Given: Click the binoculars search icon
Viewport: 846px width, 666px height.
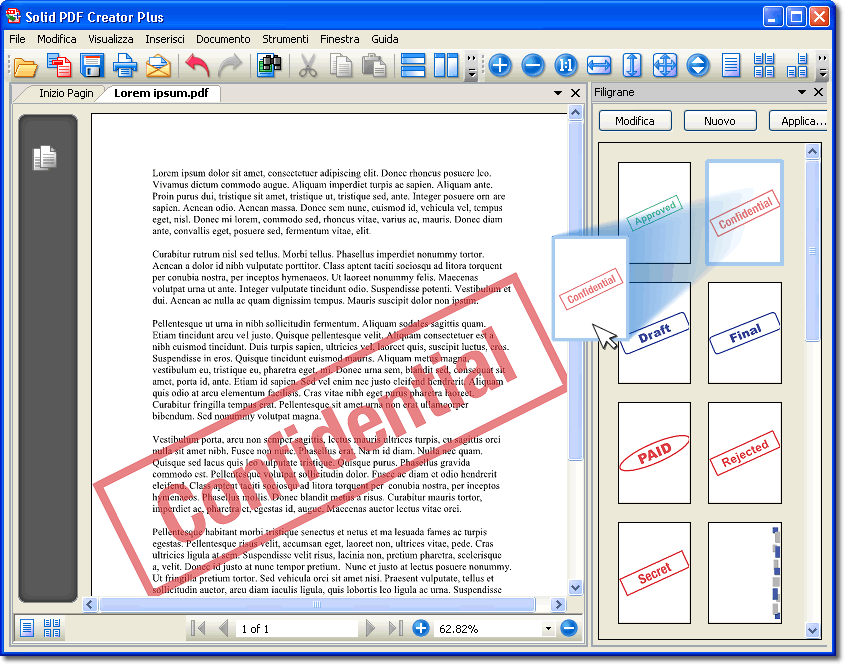Looking at the screenshot, I should pyautogui.click(x=268, y=67).
